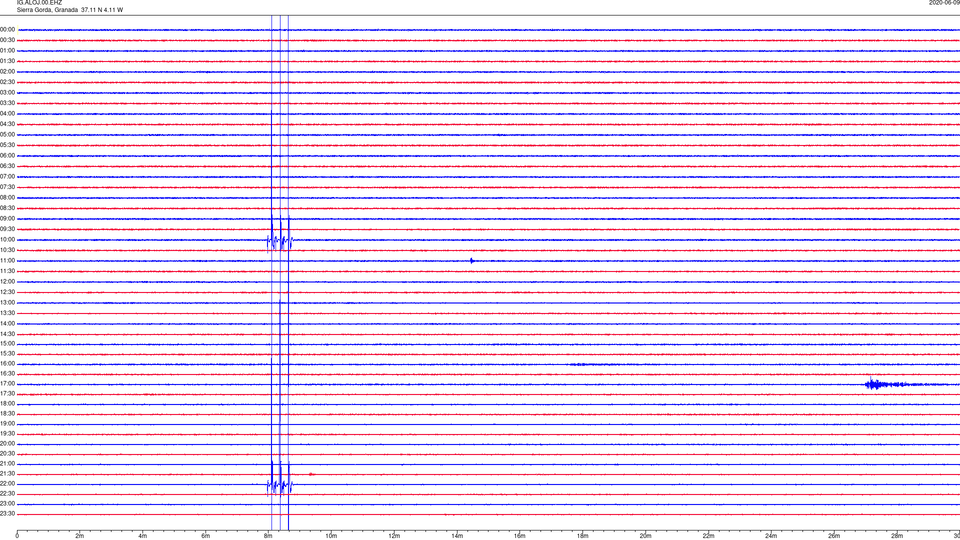Select the 23:00 time label
960x540 pixels.
[8, 504]
